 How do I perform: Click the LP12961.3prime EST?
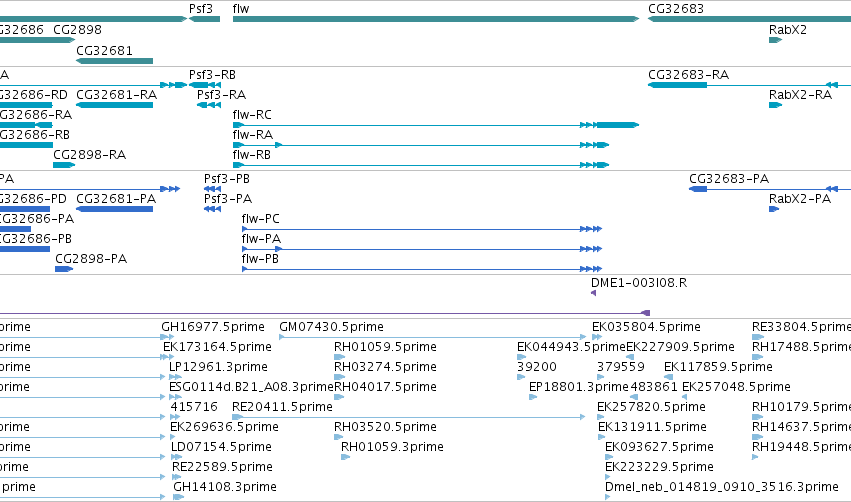click(x=218, y=367)
